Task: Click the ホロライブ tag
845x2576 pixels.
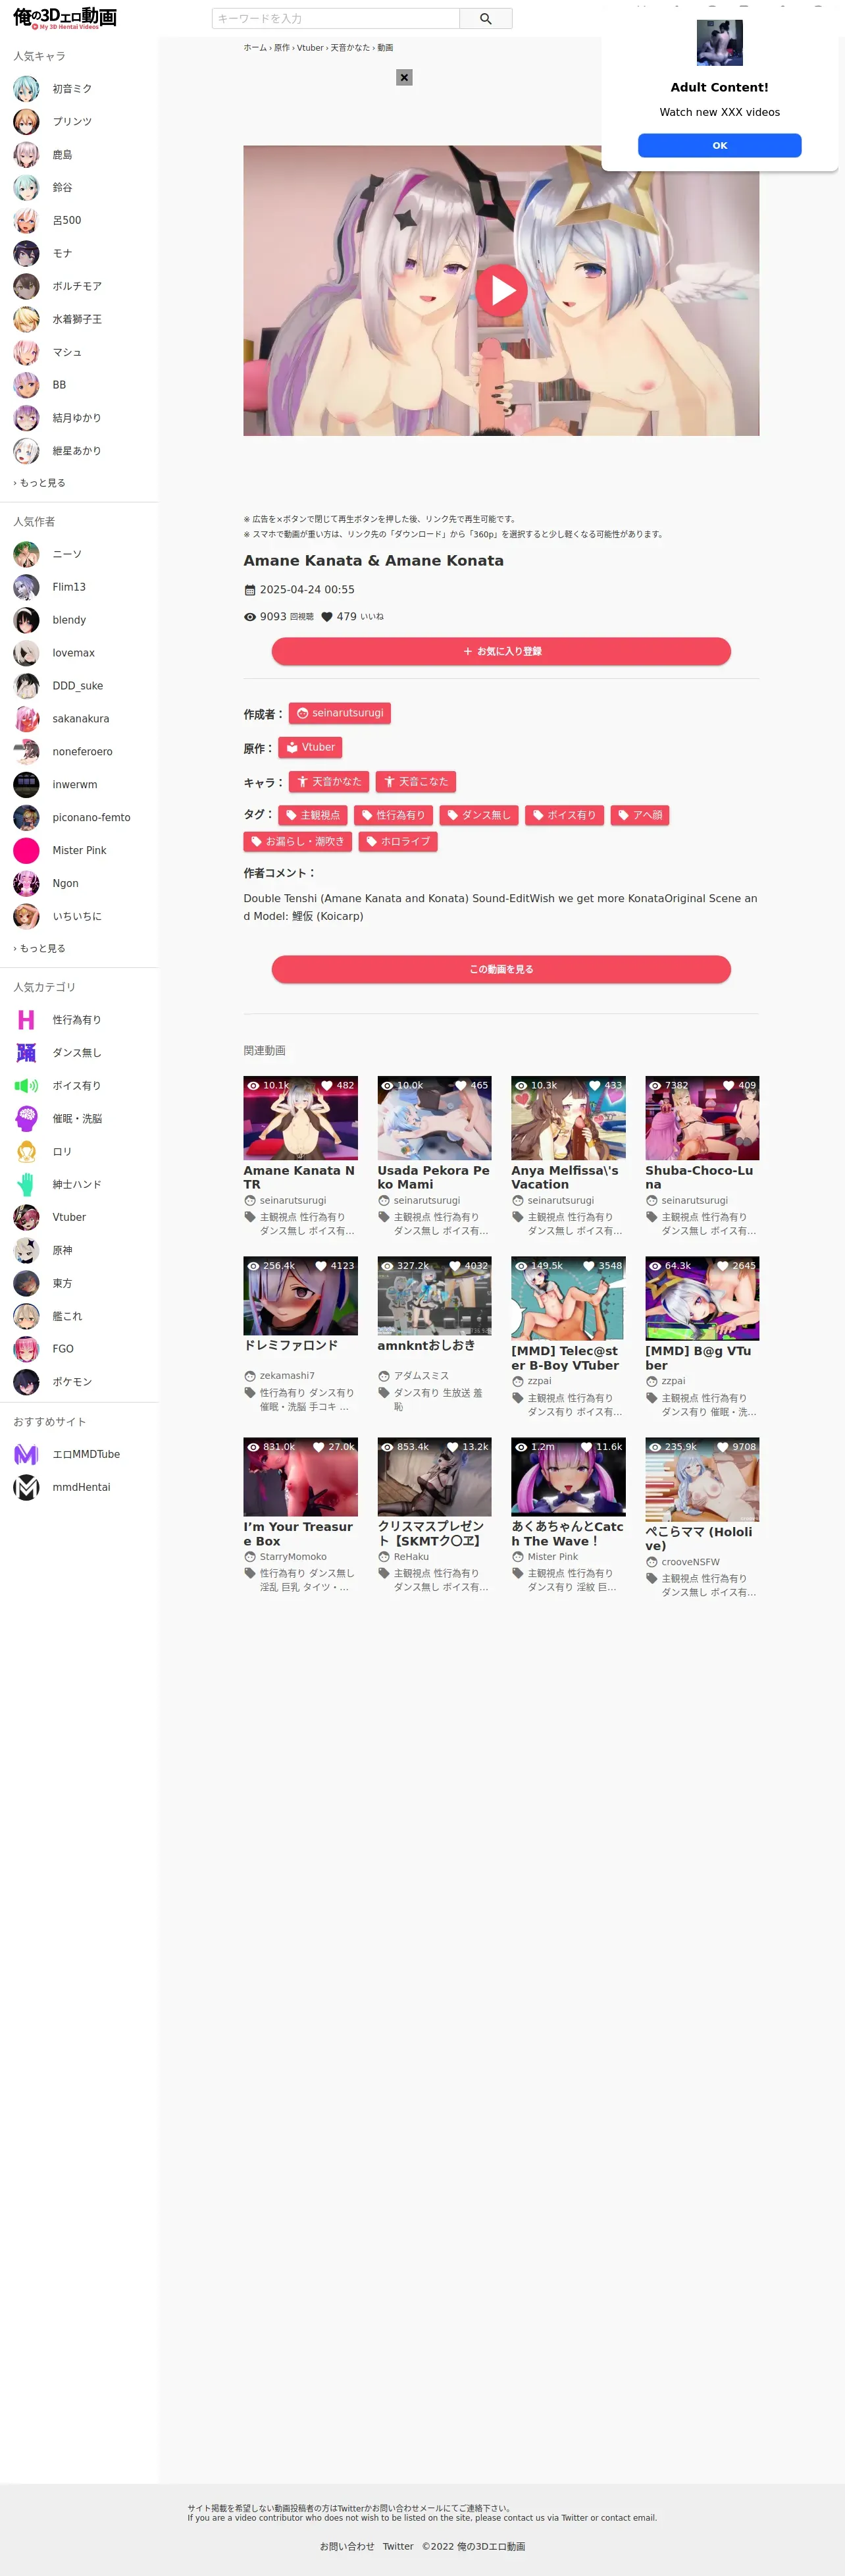Action: [398, 842]
